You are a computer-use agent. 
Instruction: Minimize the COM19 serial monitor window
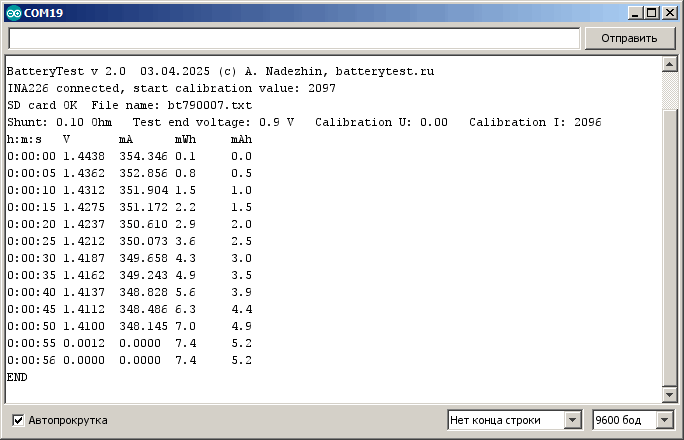click(x=635, y=13)
